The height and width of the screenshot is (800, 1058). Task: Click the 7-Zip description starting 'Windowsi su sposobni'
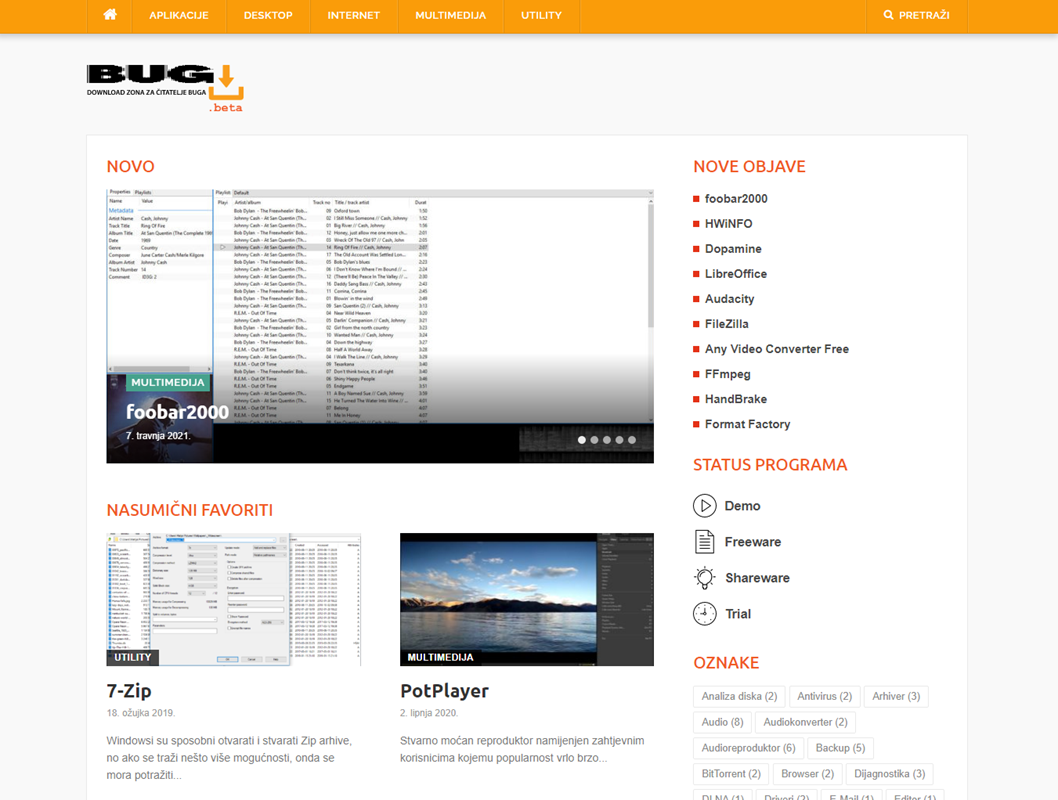tap(229, 758)
